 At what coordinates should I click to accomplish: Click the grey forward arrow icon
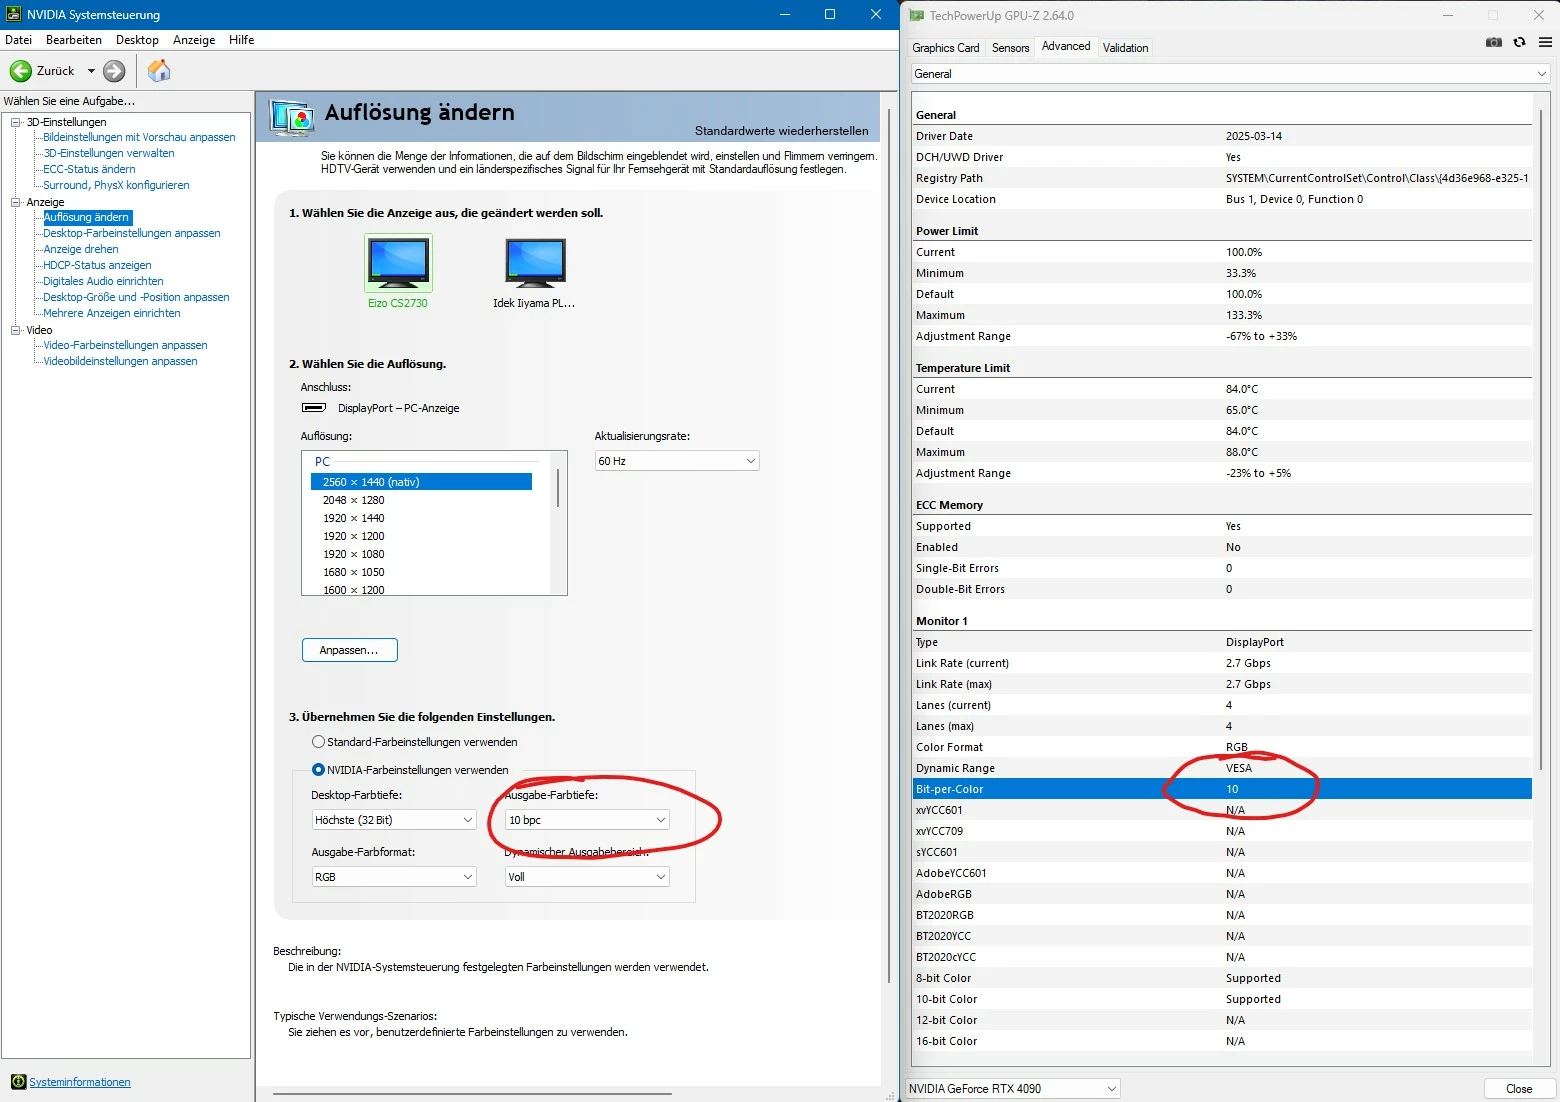click(x=115, y=71)
